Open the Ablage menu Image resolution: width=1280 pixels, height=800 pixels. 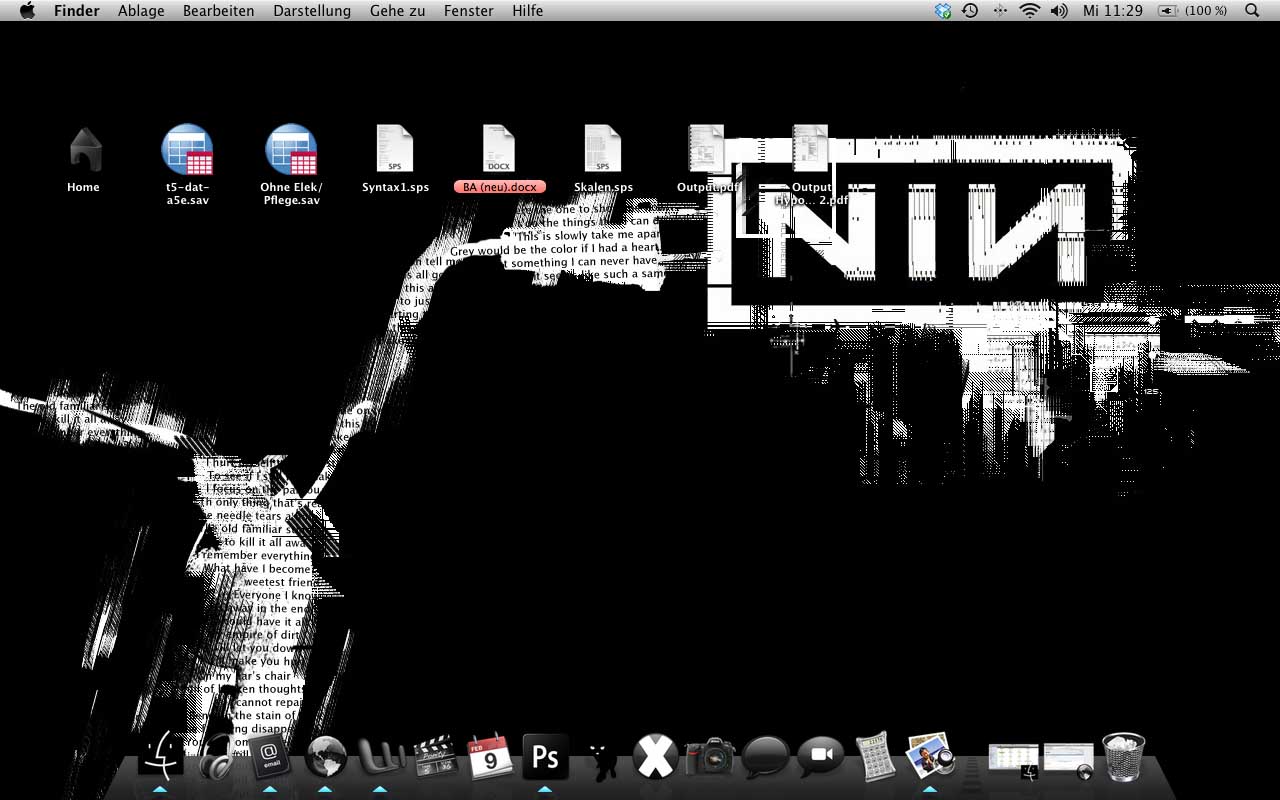(141, 11)
